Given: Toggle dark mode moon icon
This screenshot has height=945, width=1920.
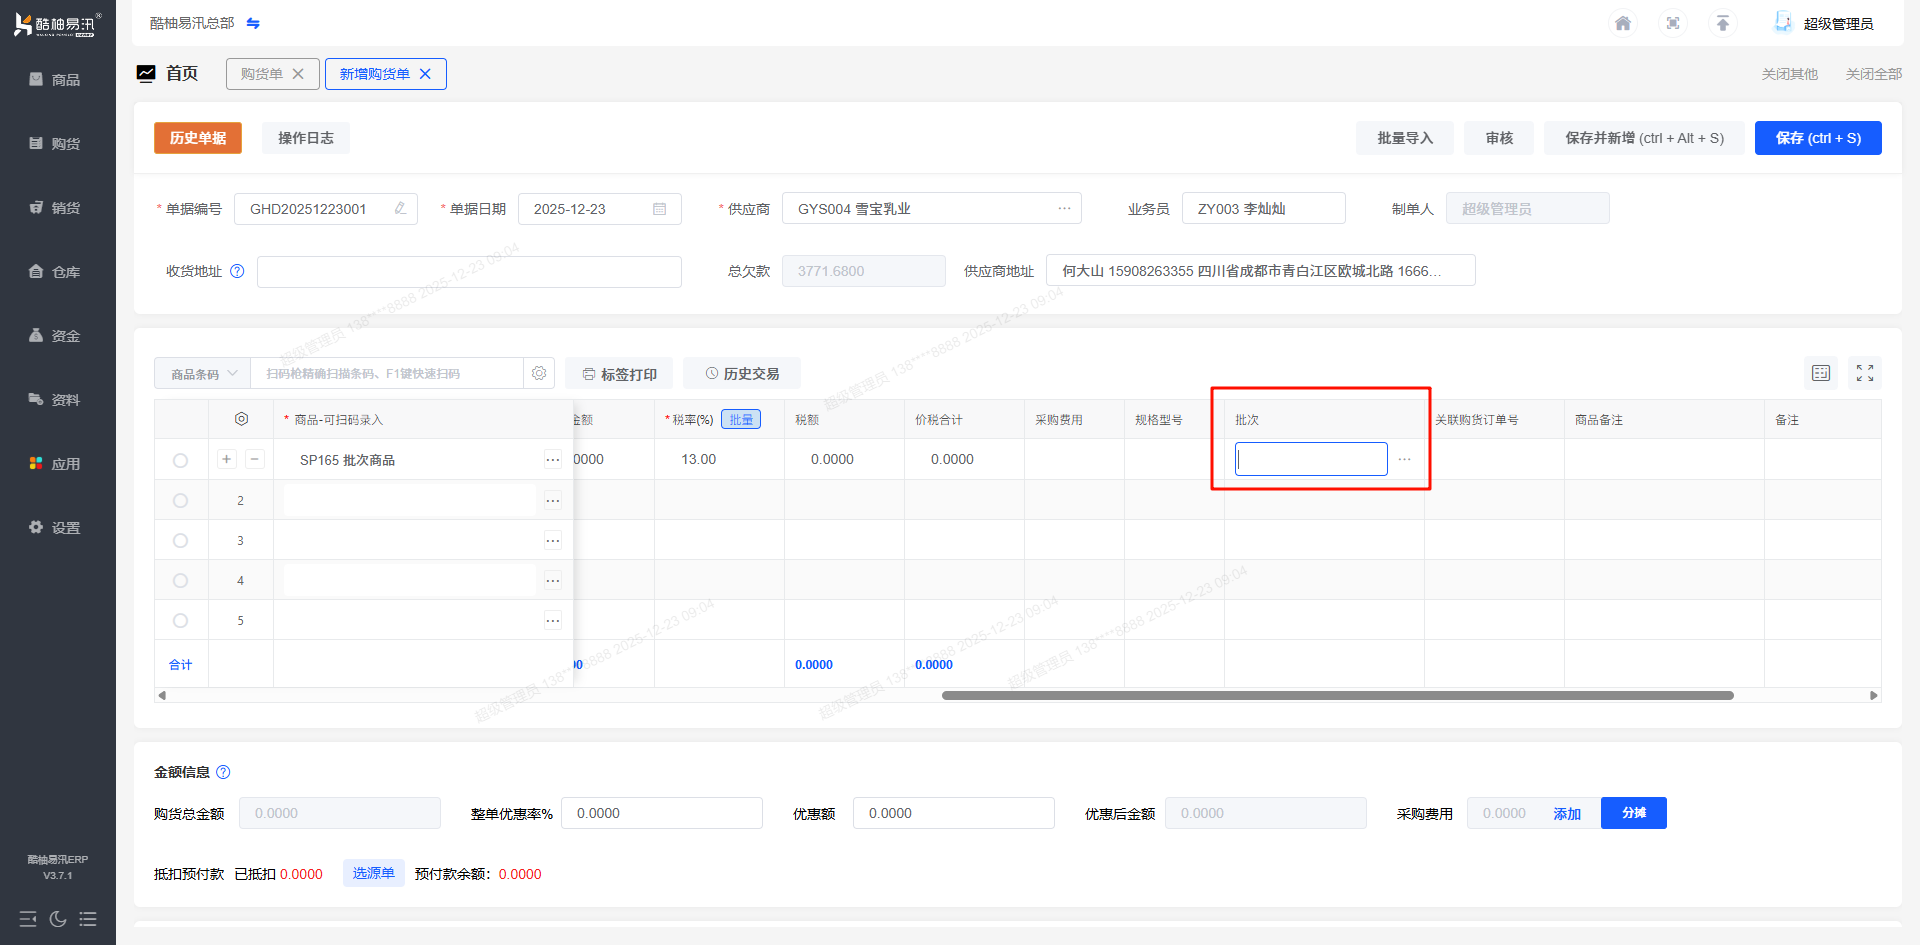Looking at the screenshot, I should (x=58, y=919).
